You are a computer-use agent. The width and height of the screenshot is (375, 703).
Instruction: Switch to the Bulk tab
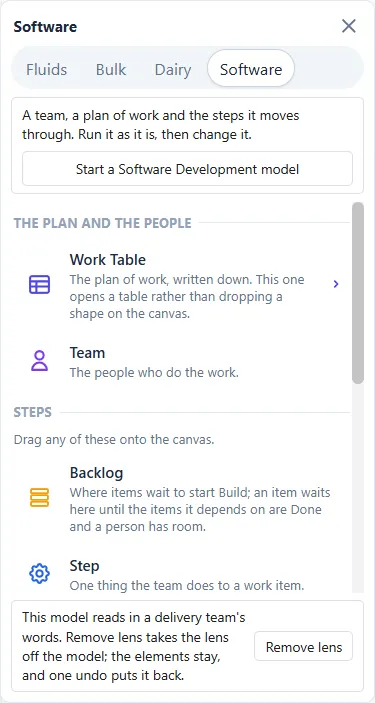click(111, 69)
